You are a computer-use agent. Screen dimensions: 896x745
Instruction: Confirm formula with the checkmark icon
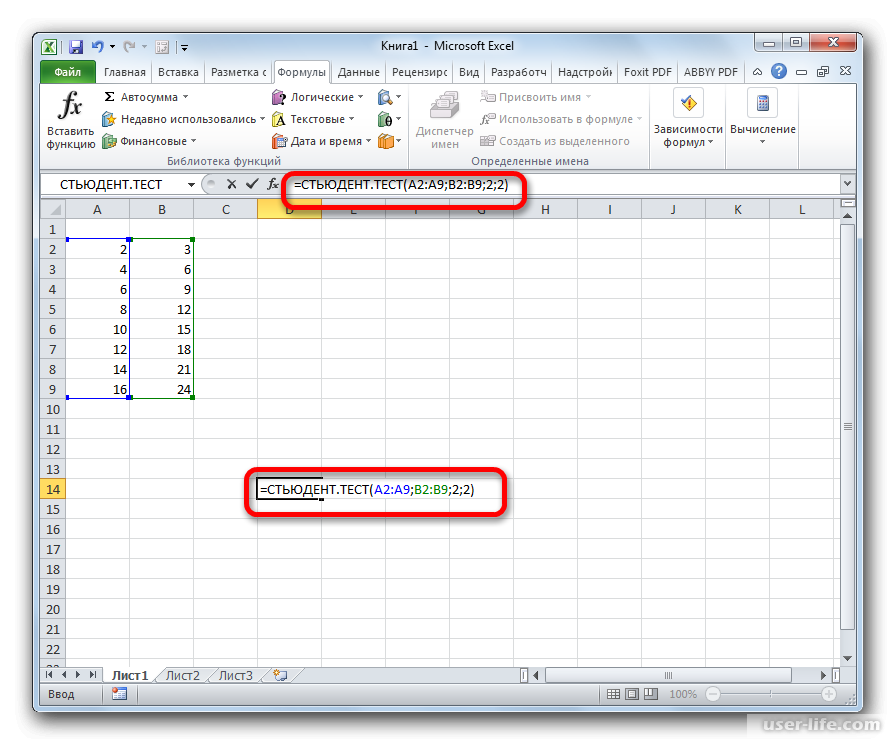(x=252, y=184)
